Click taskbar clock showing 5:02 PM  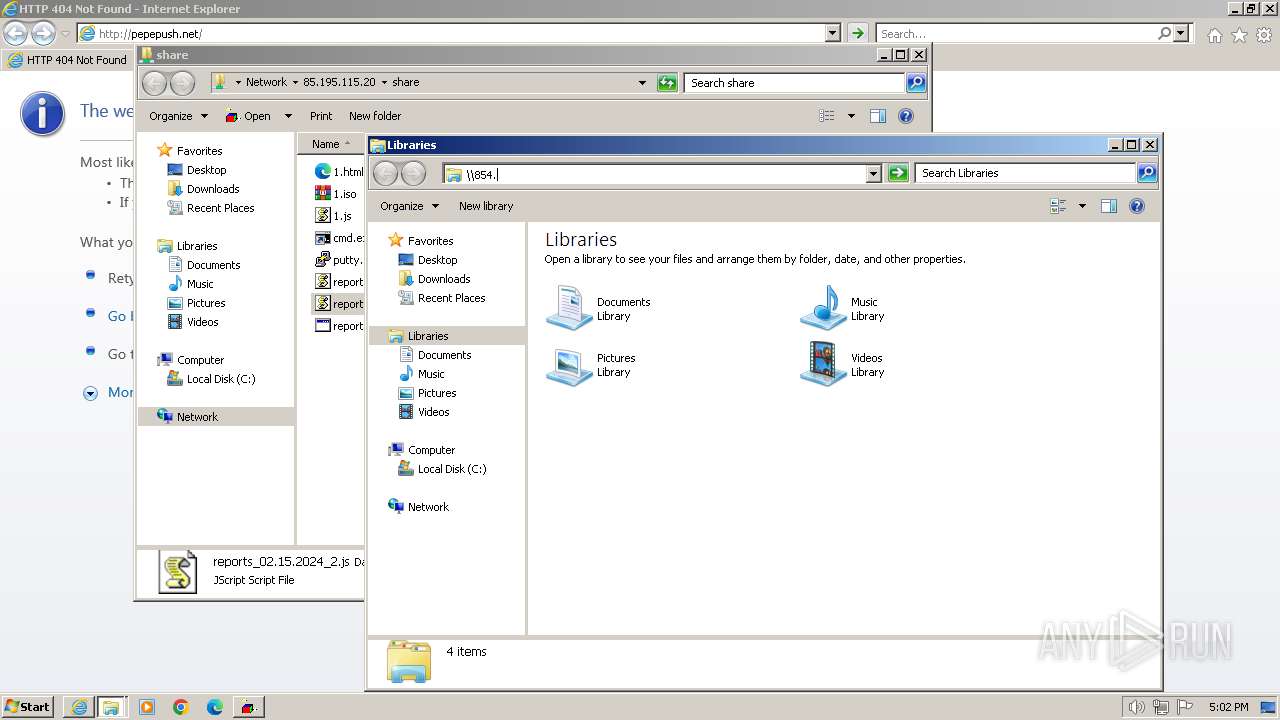pyautogui.click(x=1228, y=707)
